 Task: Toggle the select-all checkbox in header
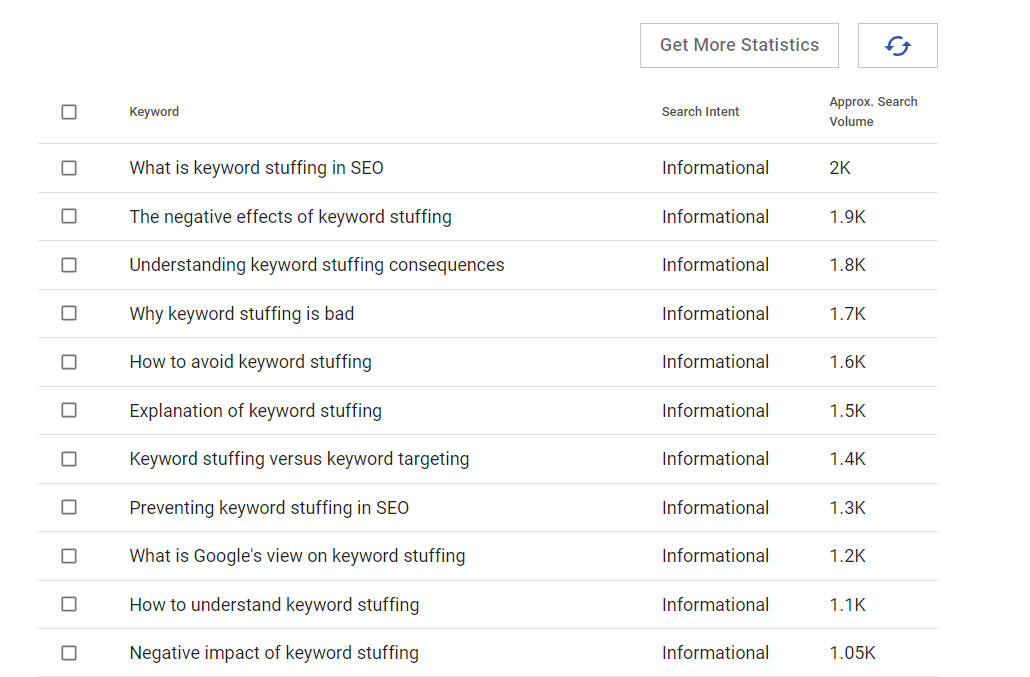(69, 112)
